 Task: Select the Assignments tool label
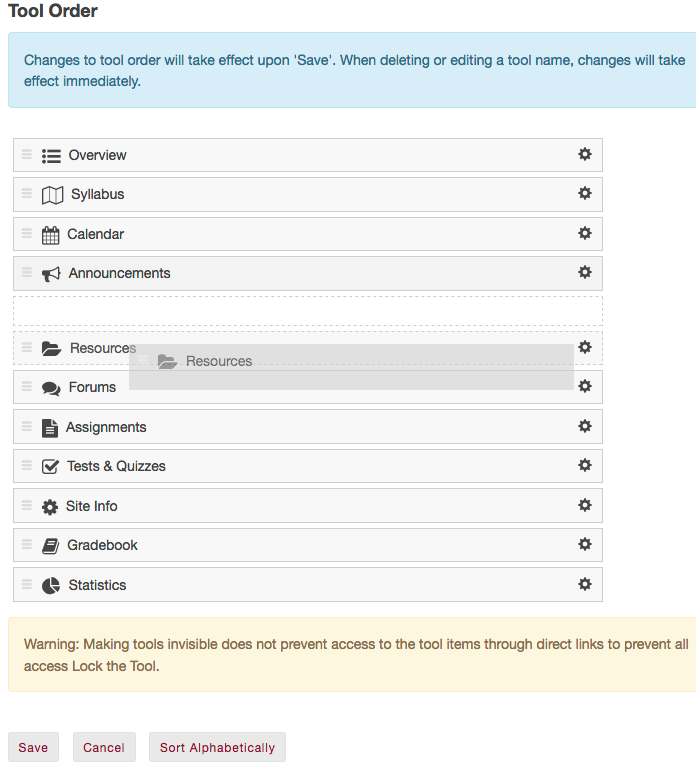pyautogui.click(x=106, y=427)
